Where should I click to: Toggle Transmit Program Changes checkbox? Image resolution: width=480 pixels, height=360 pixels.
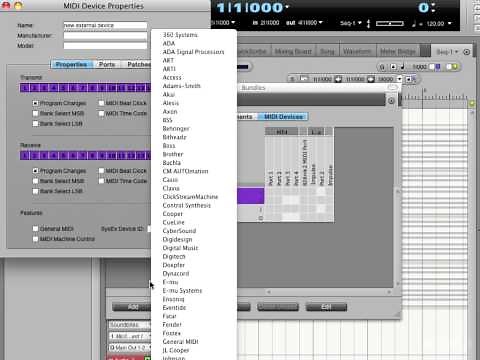tap(35, 103)
